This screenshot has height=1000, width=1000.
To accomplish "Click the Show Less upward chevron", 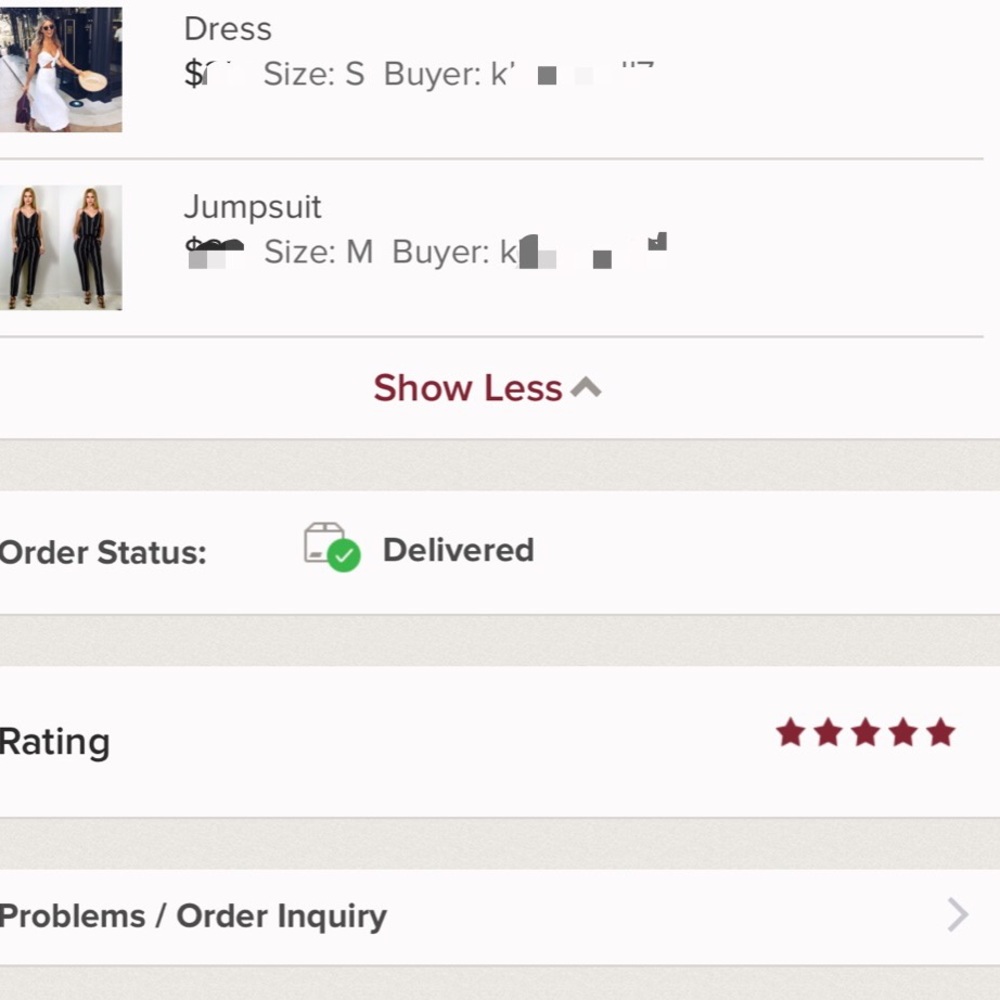I will (x=586, y=387).
